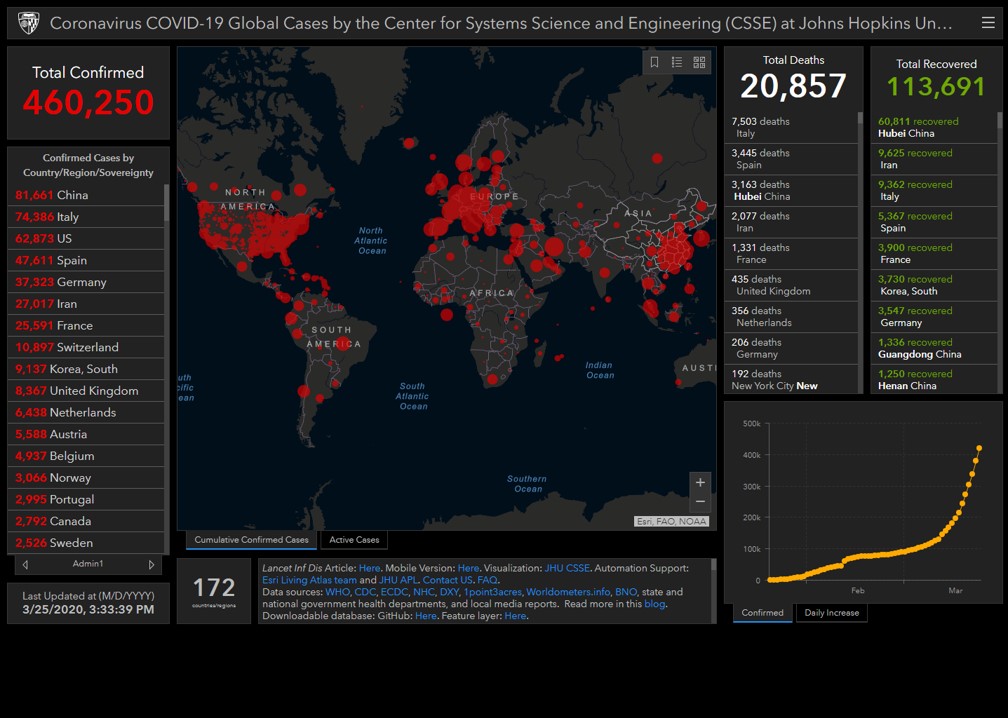Open the FAQ link
Screen dimensions: 1008x718
(x=487, y=580)
